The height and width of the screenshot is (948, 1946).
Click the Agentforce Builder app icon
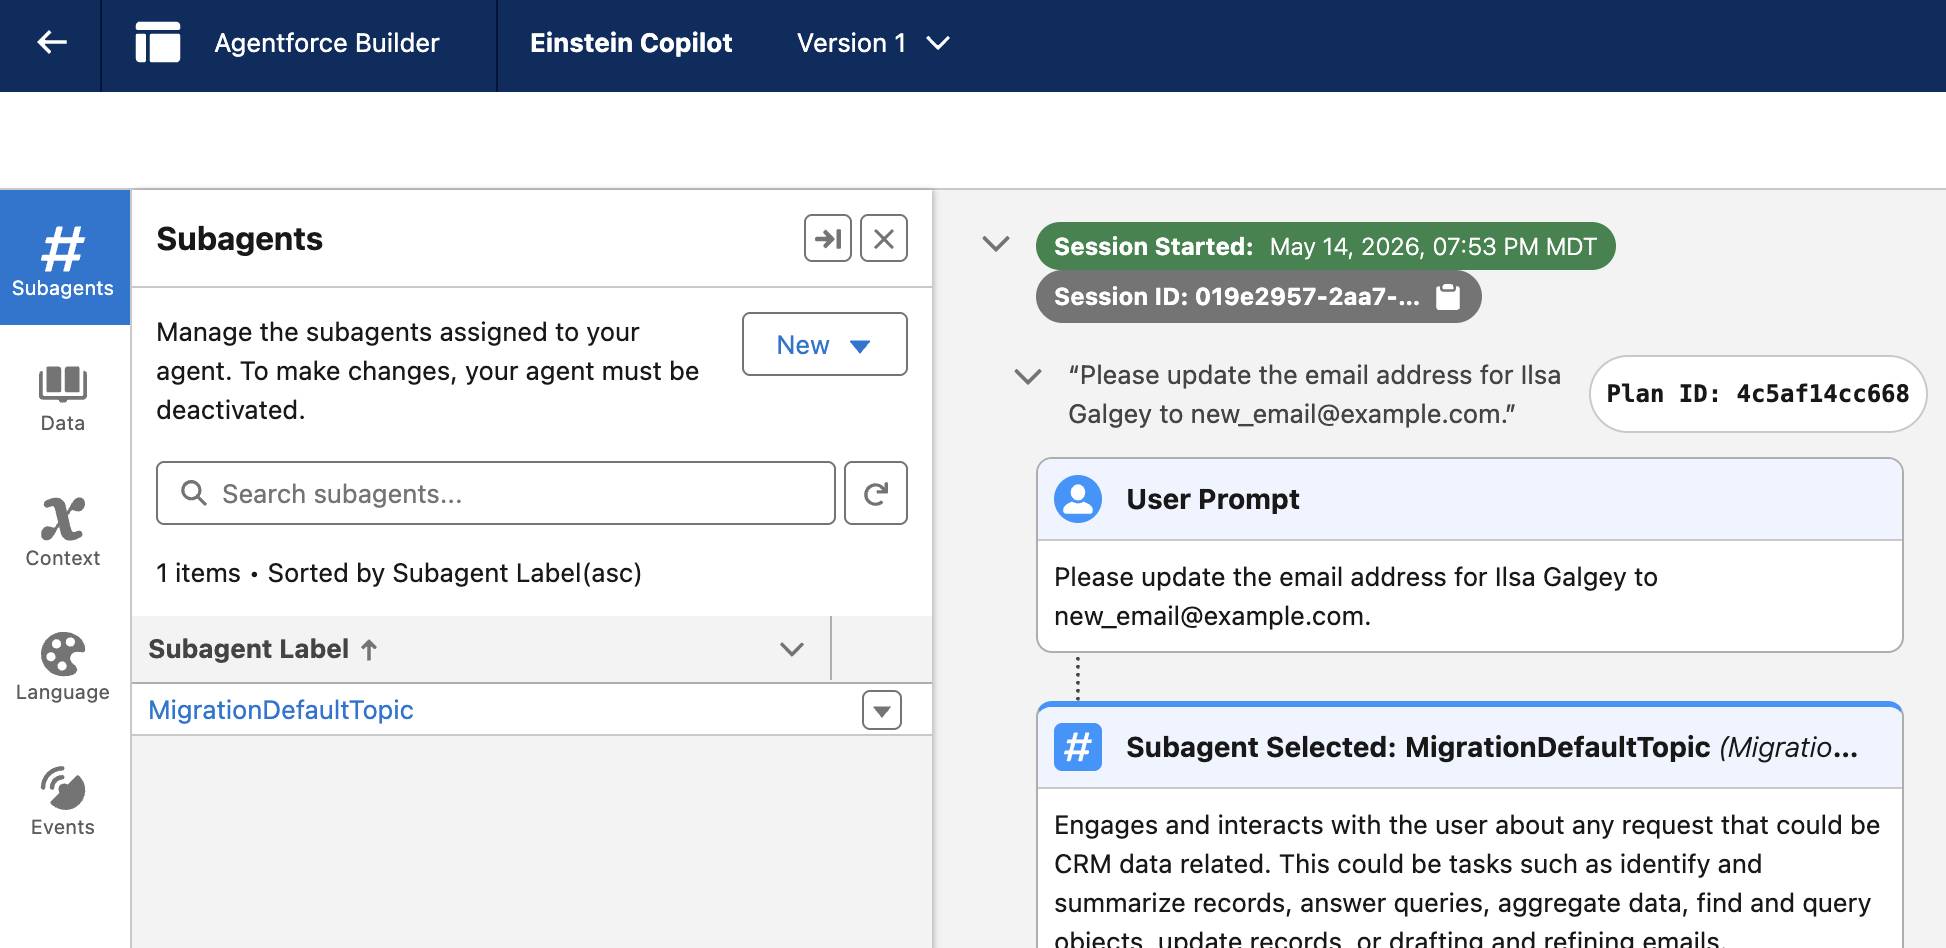(x=158, y=42)
